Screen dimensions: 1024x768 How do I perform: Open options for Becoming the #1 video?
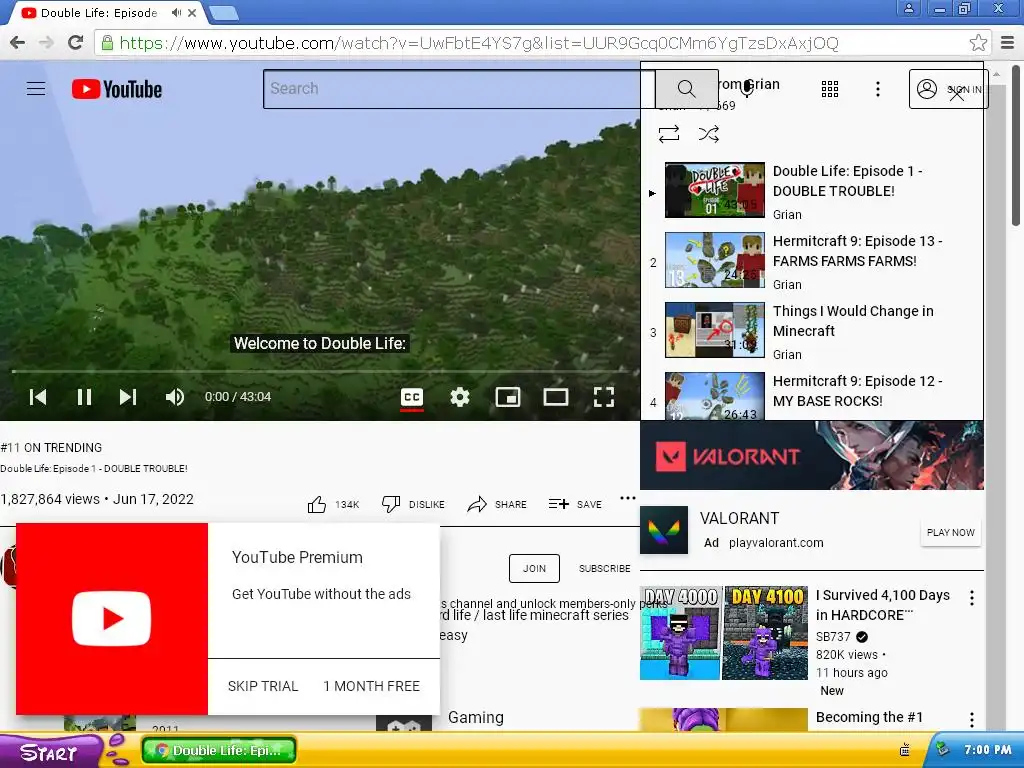pos(972,720)
